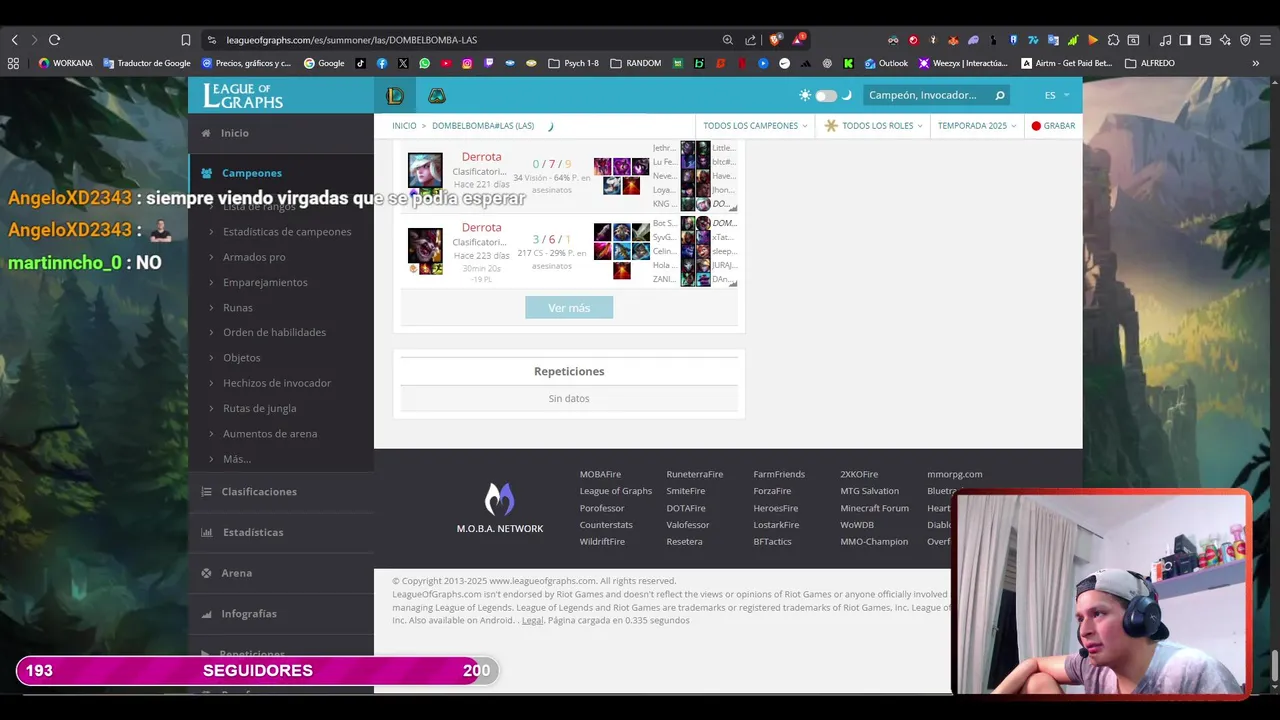1280x720 pixels.
Task: Open Estadísticas de campeones submenu item
Action: [x=287, y=232]
